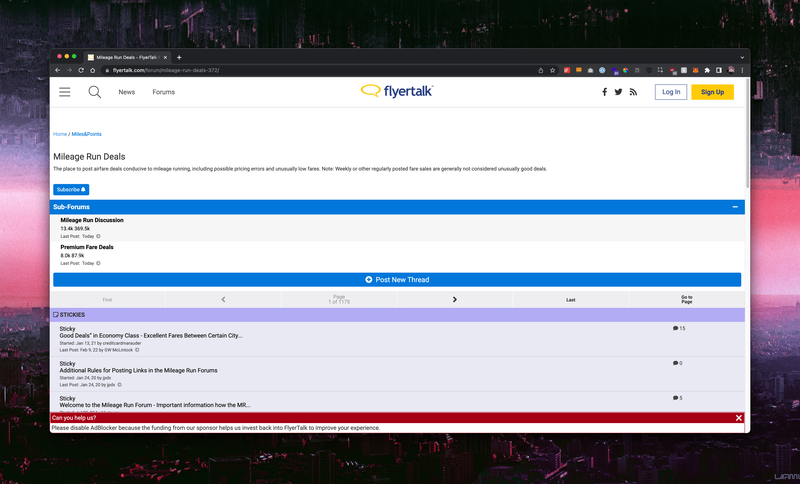Click the page vertical scrollbar
The width and height of the screenshot is (800, 484).
tap(747, 134)
